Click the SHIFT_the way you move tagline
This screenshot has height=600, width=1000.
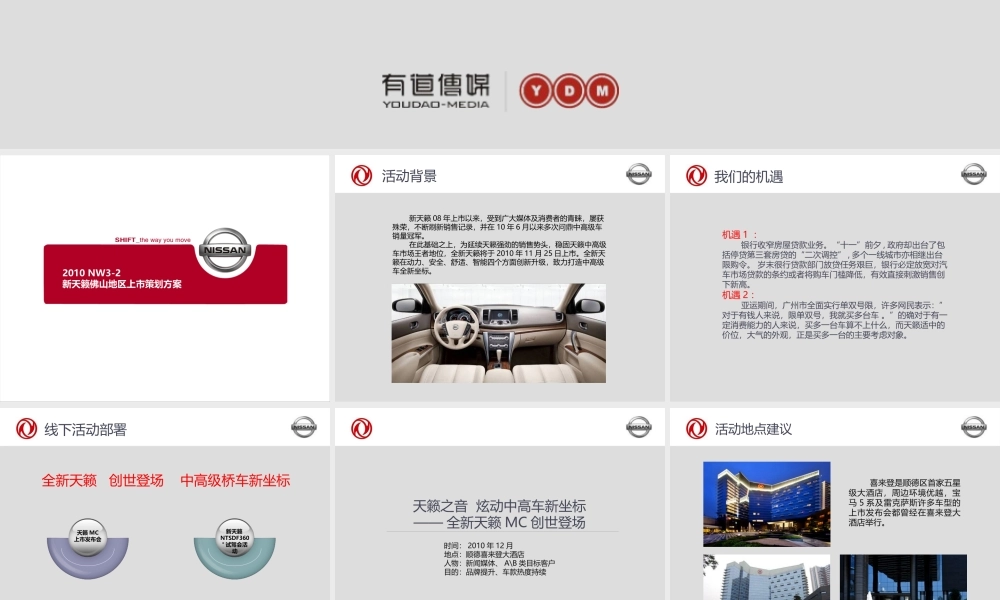click(x=152, y=240)
